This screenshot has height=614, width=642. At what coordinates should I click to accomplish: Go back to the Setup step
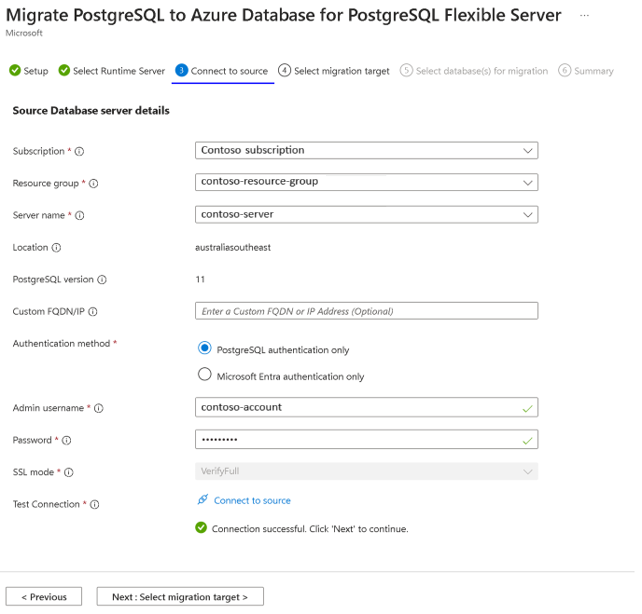(x=29, y=71)
